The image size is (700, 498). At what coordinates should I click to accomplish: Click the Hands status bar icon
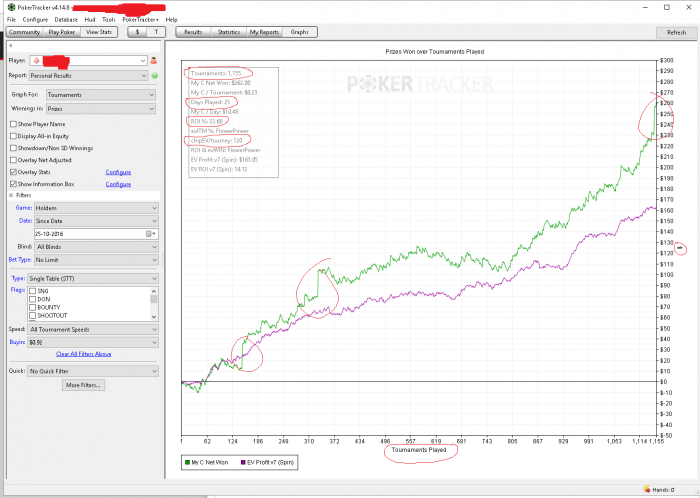(646, 490)
